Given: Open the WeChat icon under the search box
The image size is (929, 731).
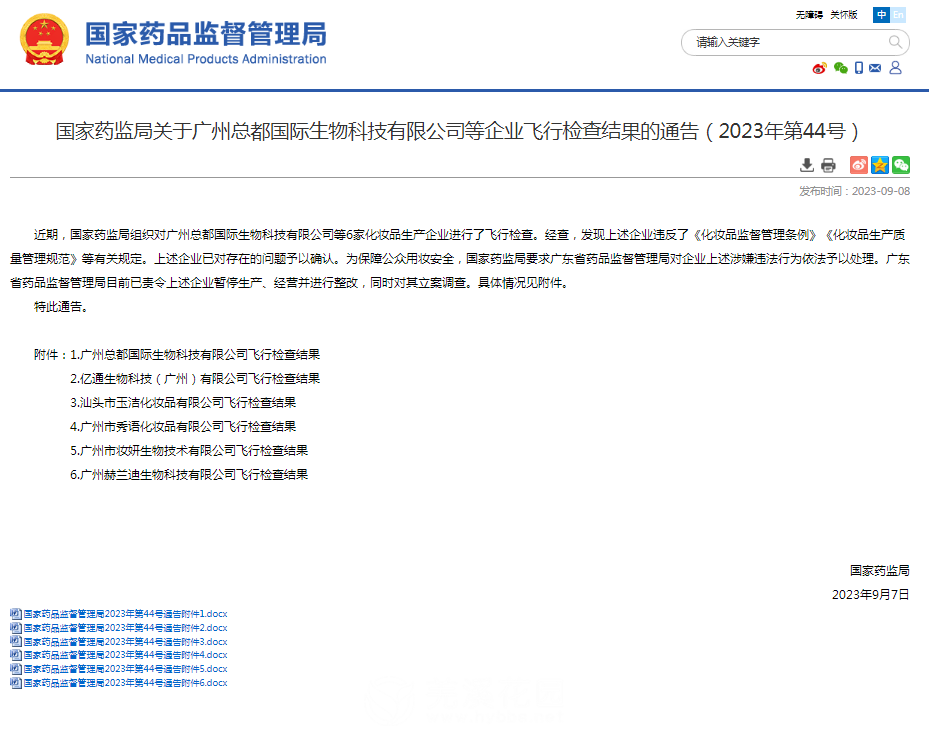Looking at the screenshot, I should [x=840, y=68].
